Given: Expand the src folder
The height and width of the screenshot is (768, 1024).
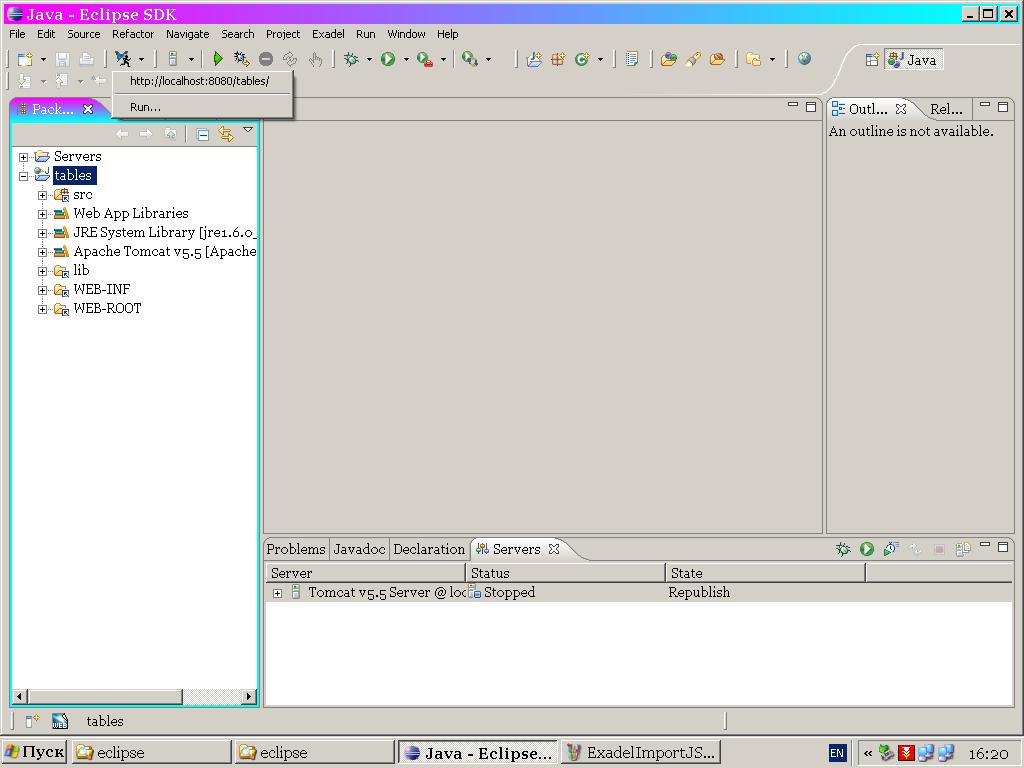Looking at the screenshot, I should [42, 195].
